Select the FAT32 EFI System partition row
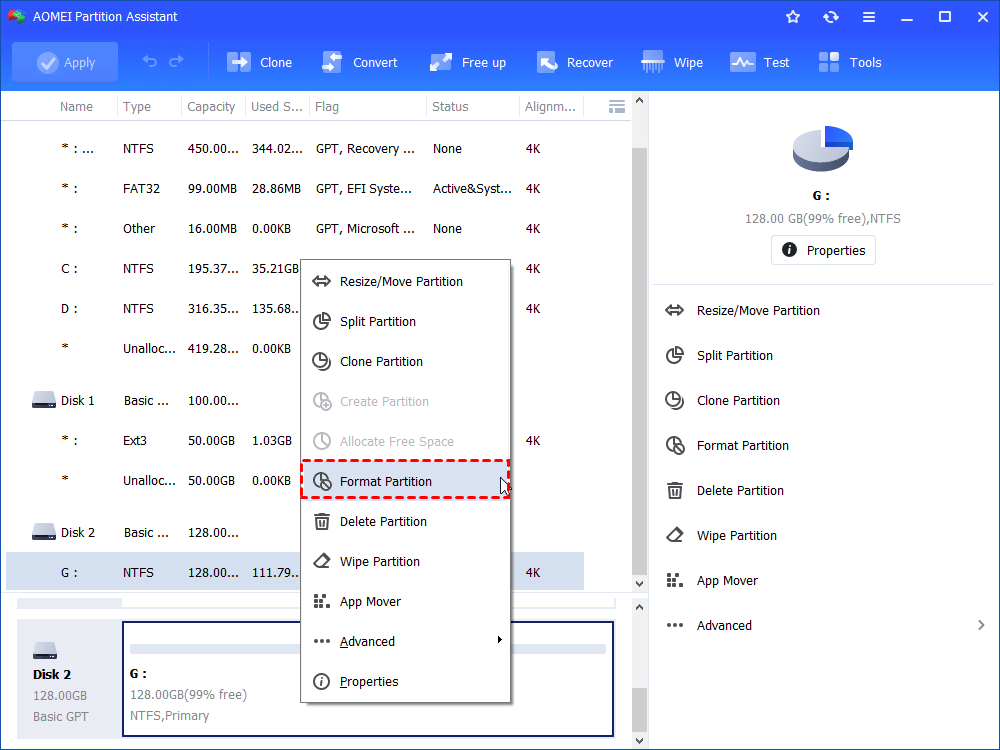This screenshot has width=1000, height=750. coord(295,189)
